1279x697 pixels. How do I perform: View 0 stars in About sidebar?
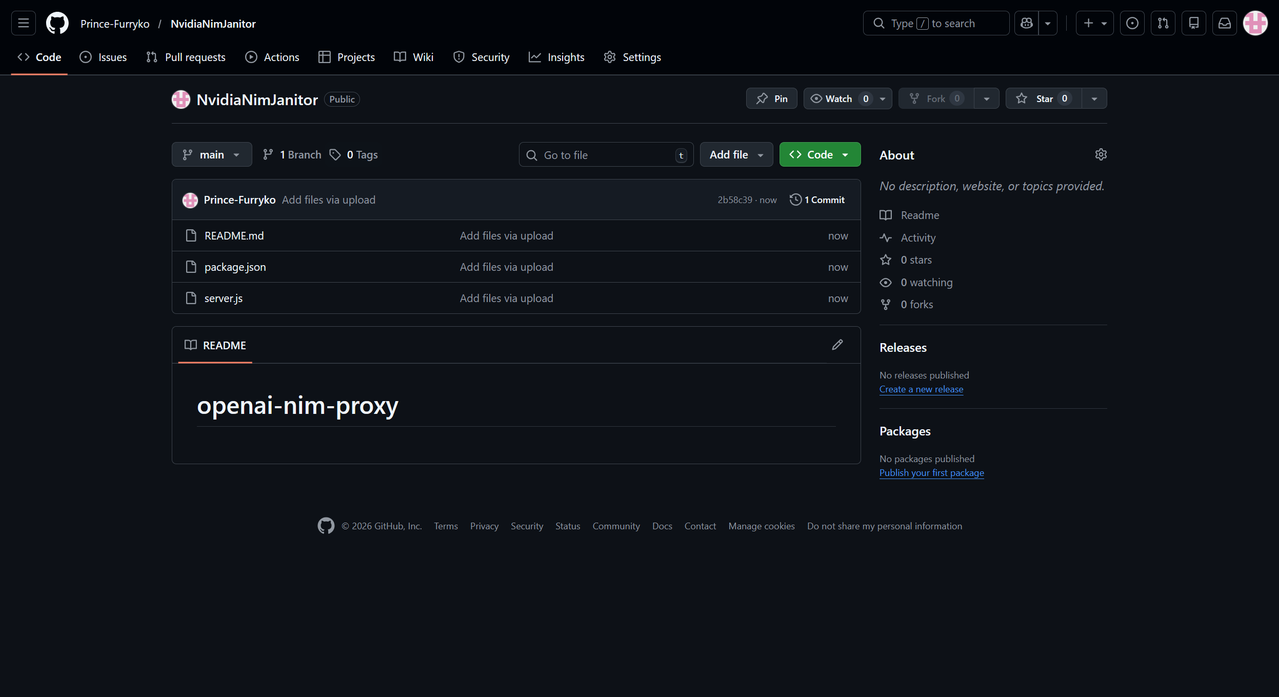[906, 260]
